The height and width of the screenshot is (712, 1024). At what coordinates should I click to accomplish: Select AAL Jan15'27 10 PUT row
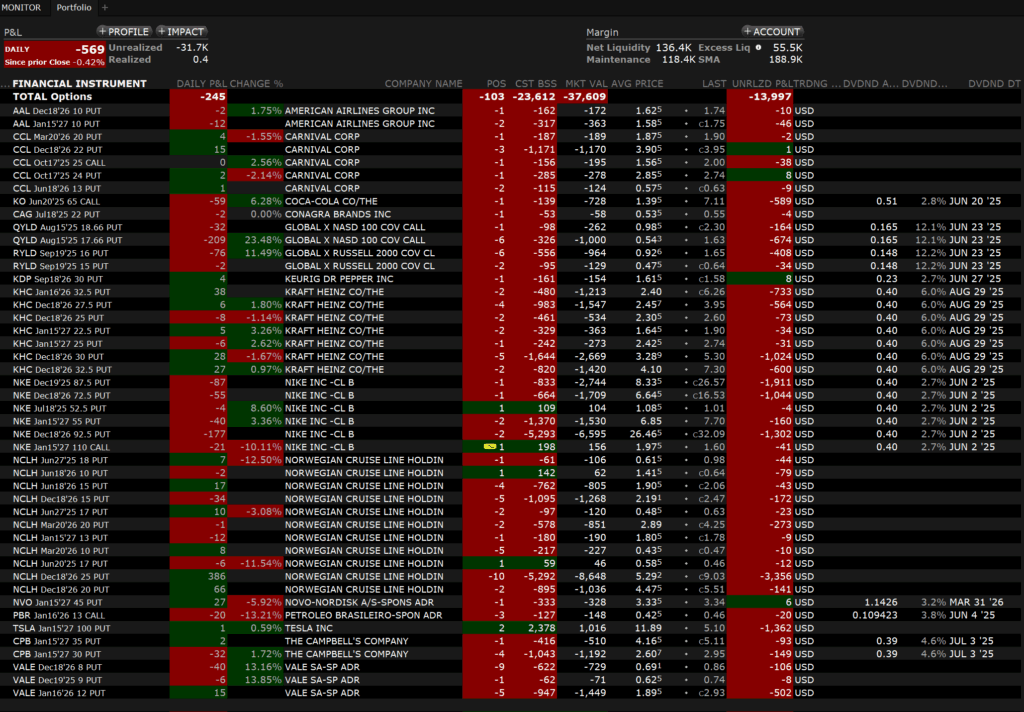pyautogui.click(x=511, y=123)
